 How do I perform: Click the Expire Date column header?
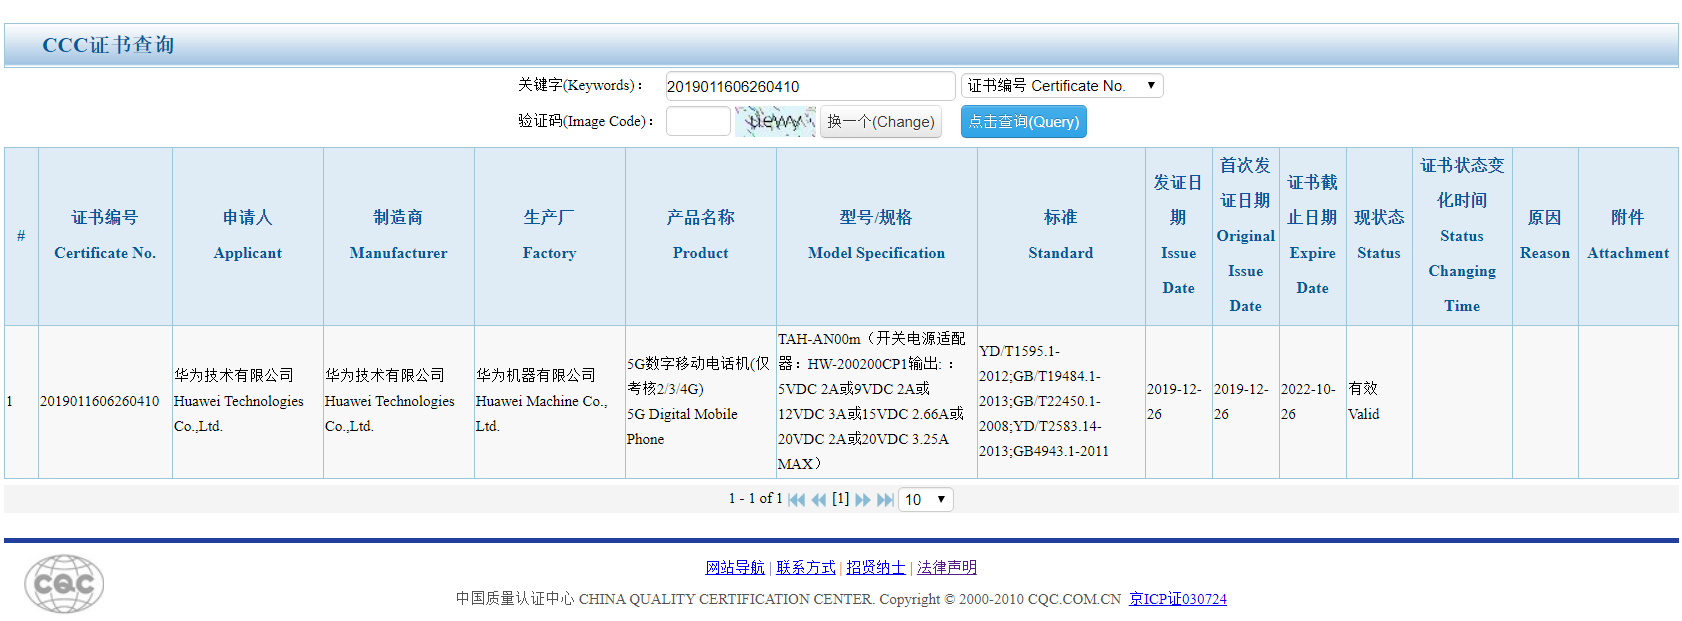pos(1313,236)
